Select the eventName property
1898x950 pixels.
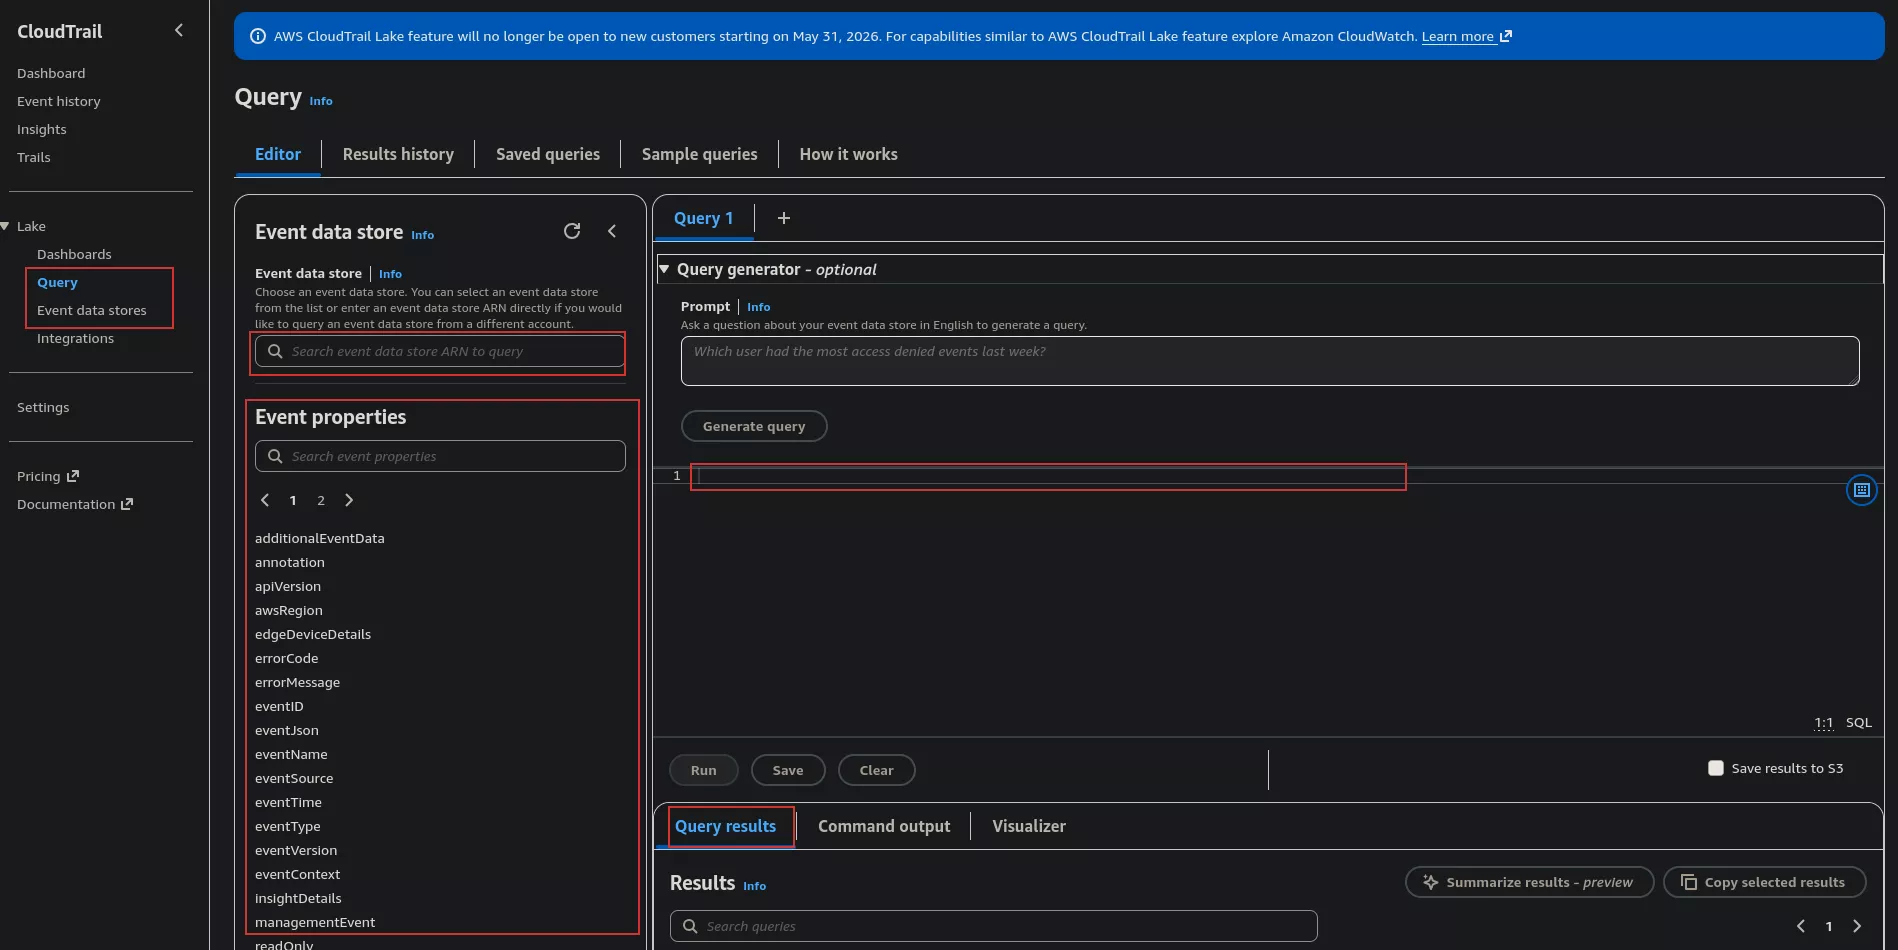(291, 754)
